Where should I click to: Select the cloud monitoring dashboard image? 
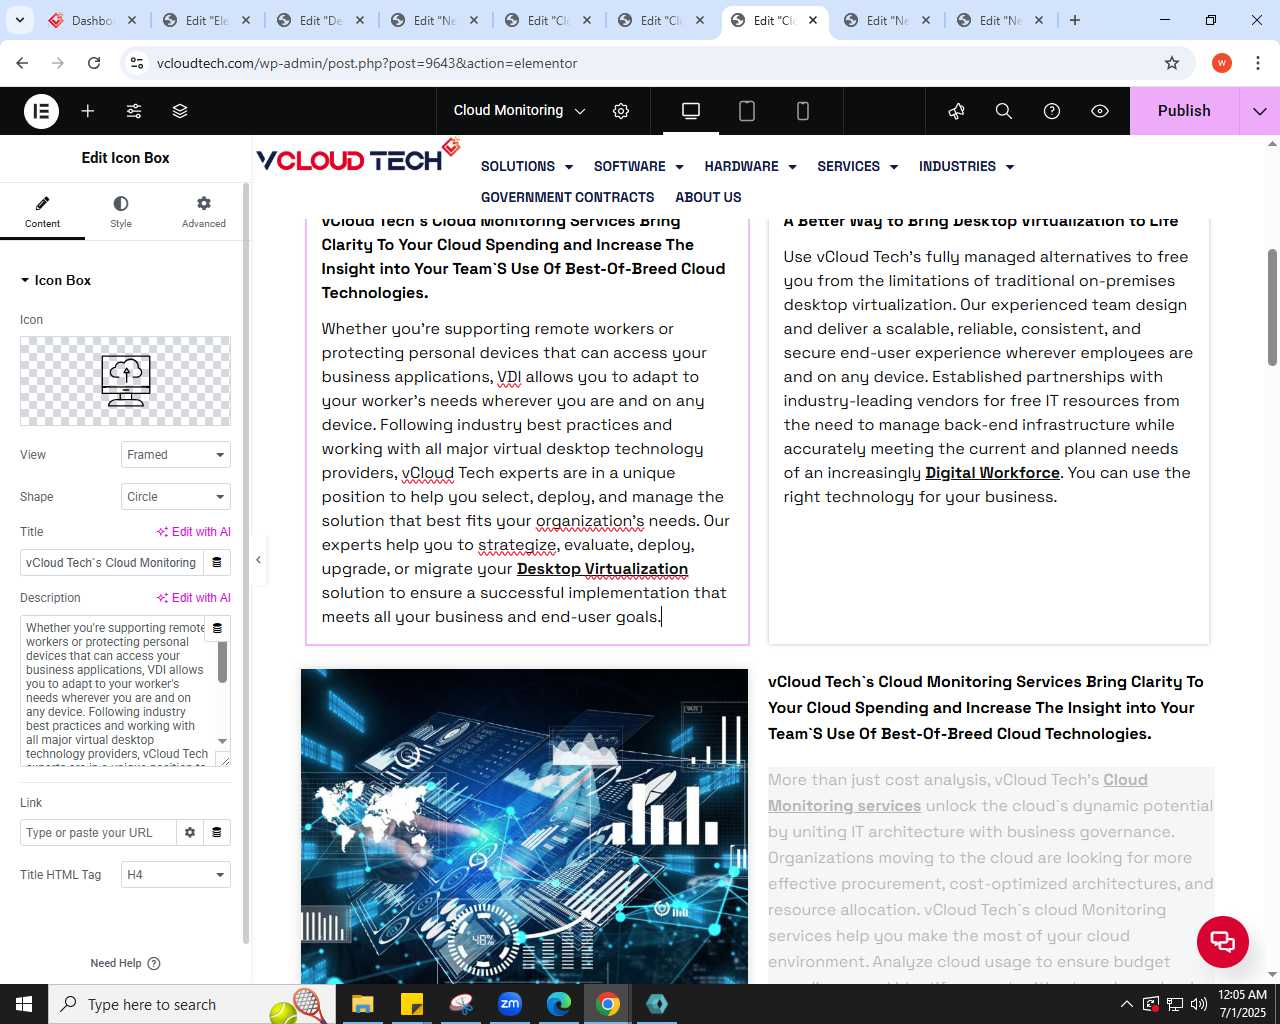[524, 826]
